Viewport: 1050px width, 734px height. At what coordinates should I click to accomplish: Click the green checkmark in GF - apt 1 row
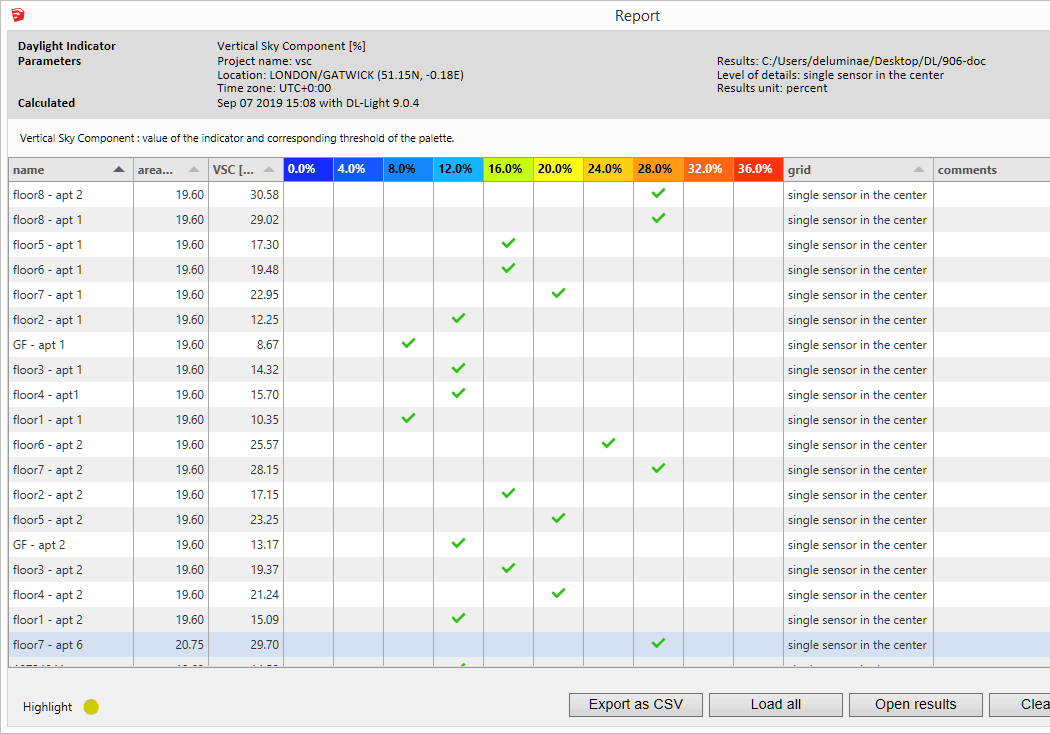point(408,343)
